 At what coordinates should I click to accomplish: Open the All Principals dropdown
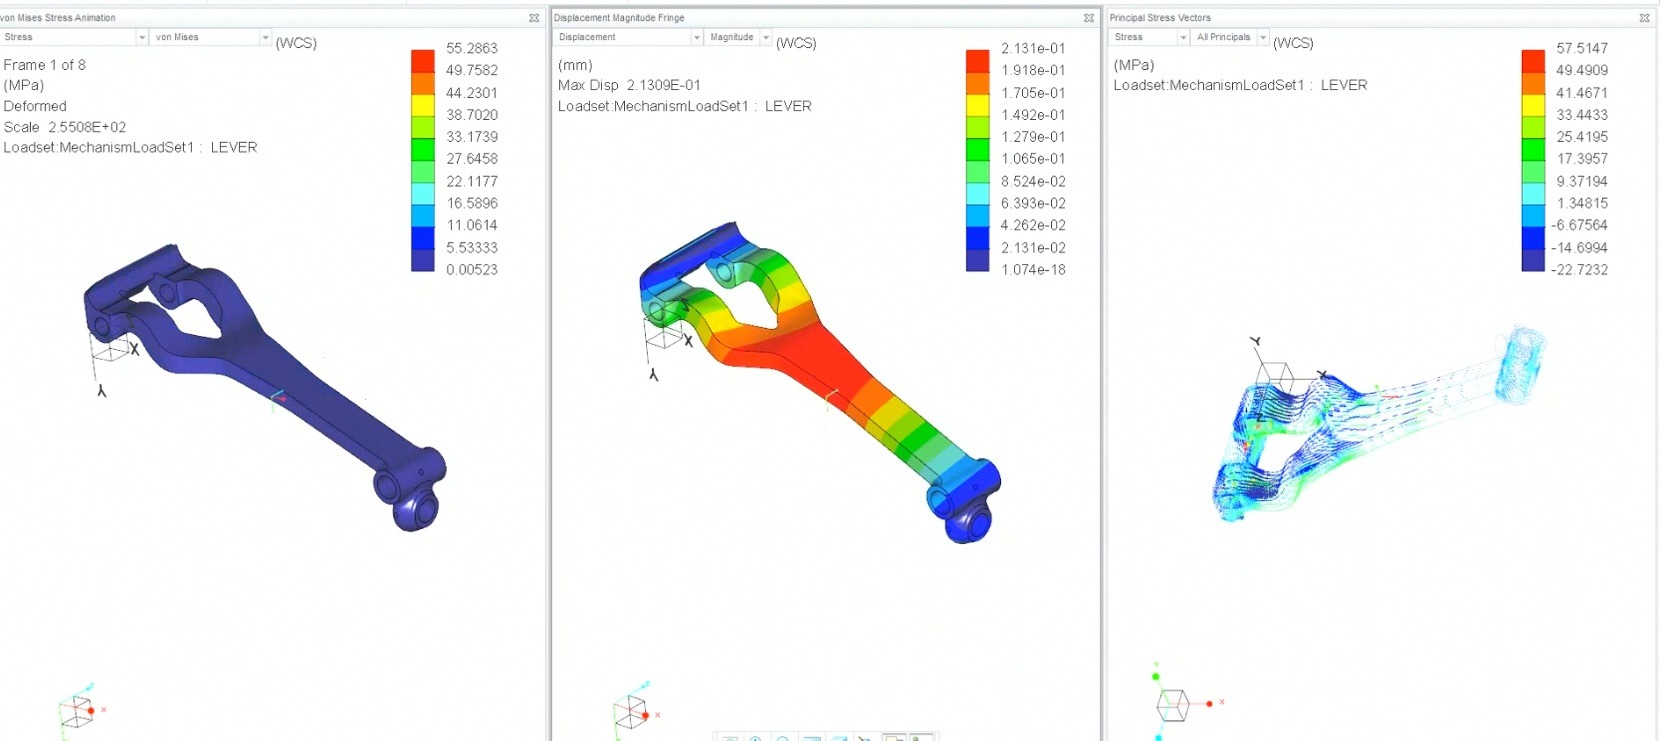[x=1263, y=37]
